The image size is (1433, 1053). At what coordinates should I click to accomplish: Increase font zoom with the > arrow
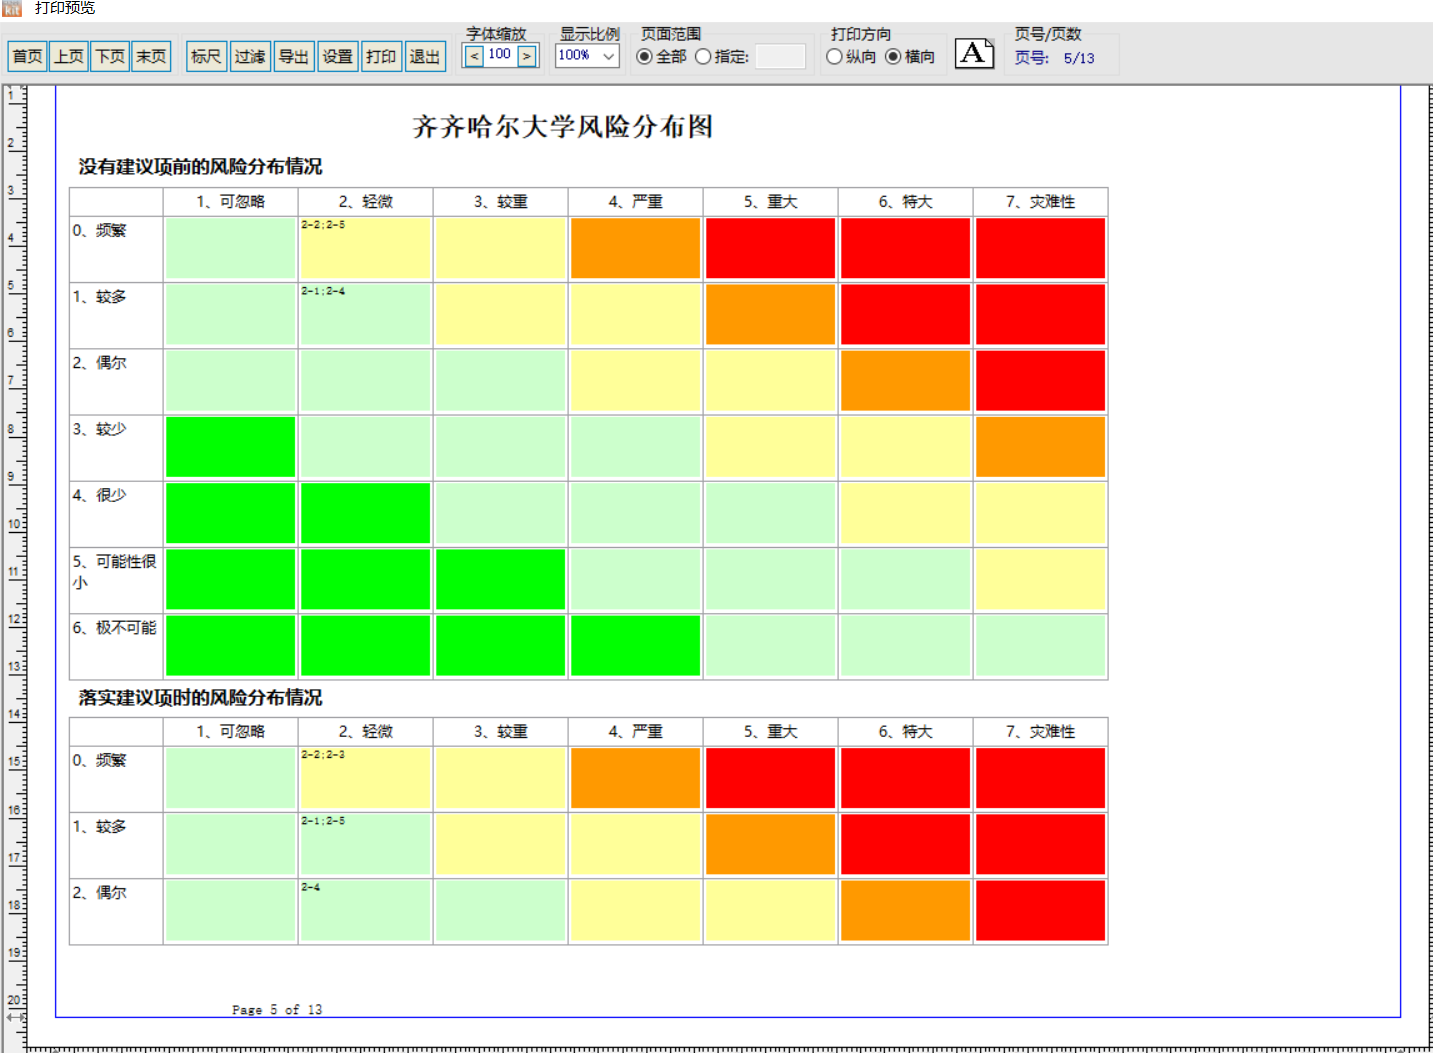(x=528, y=56)
